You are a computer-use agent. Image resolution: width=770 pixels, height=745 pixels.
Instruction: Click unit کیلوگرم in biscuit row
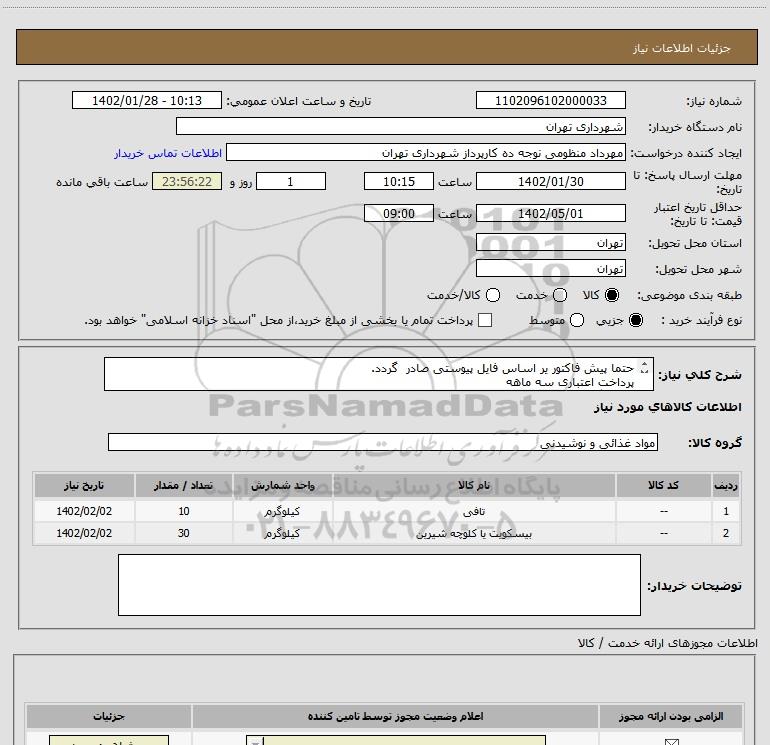[282, 533]
